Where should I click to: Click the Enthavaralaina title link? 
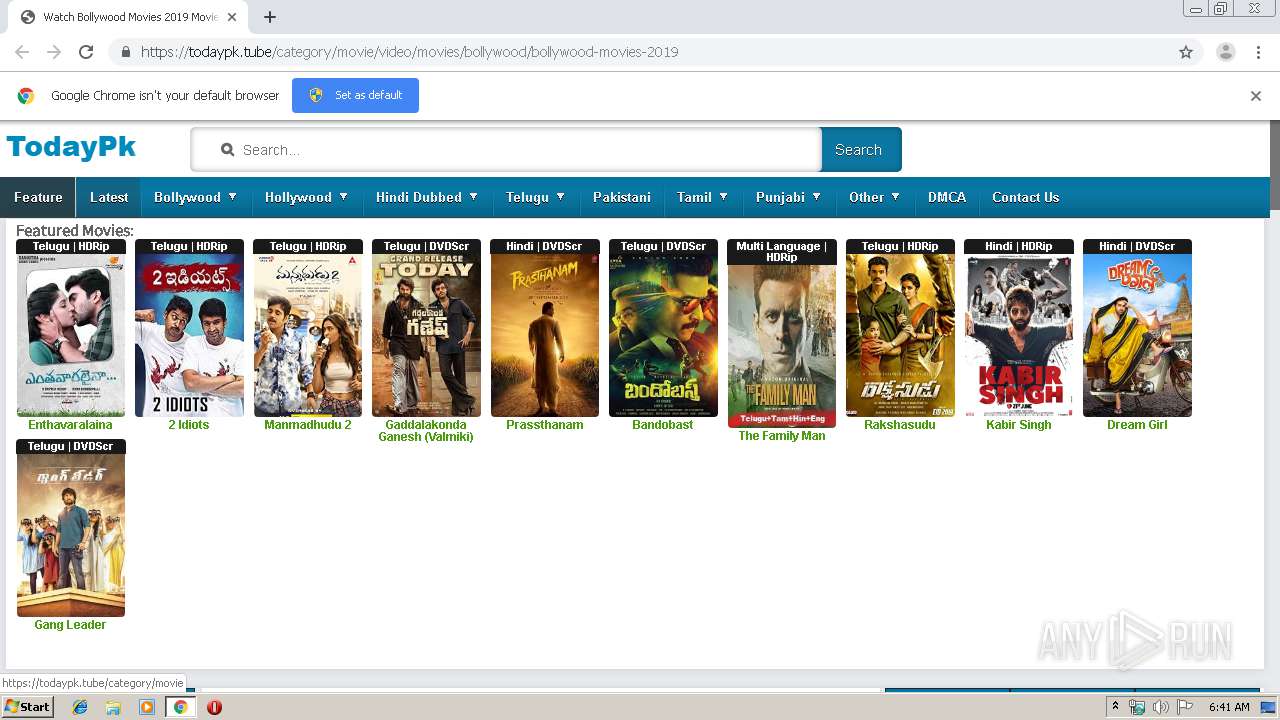pyautogui.click(x=70, y=425)
